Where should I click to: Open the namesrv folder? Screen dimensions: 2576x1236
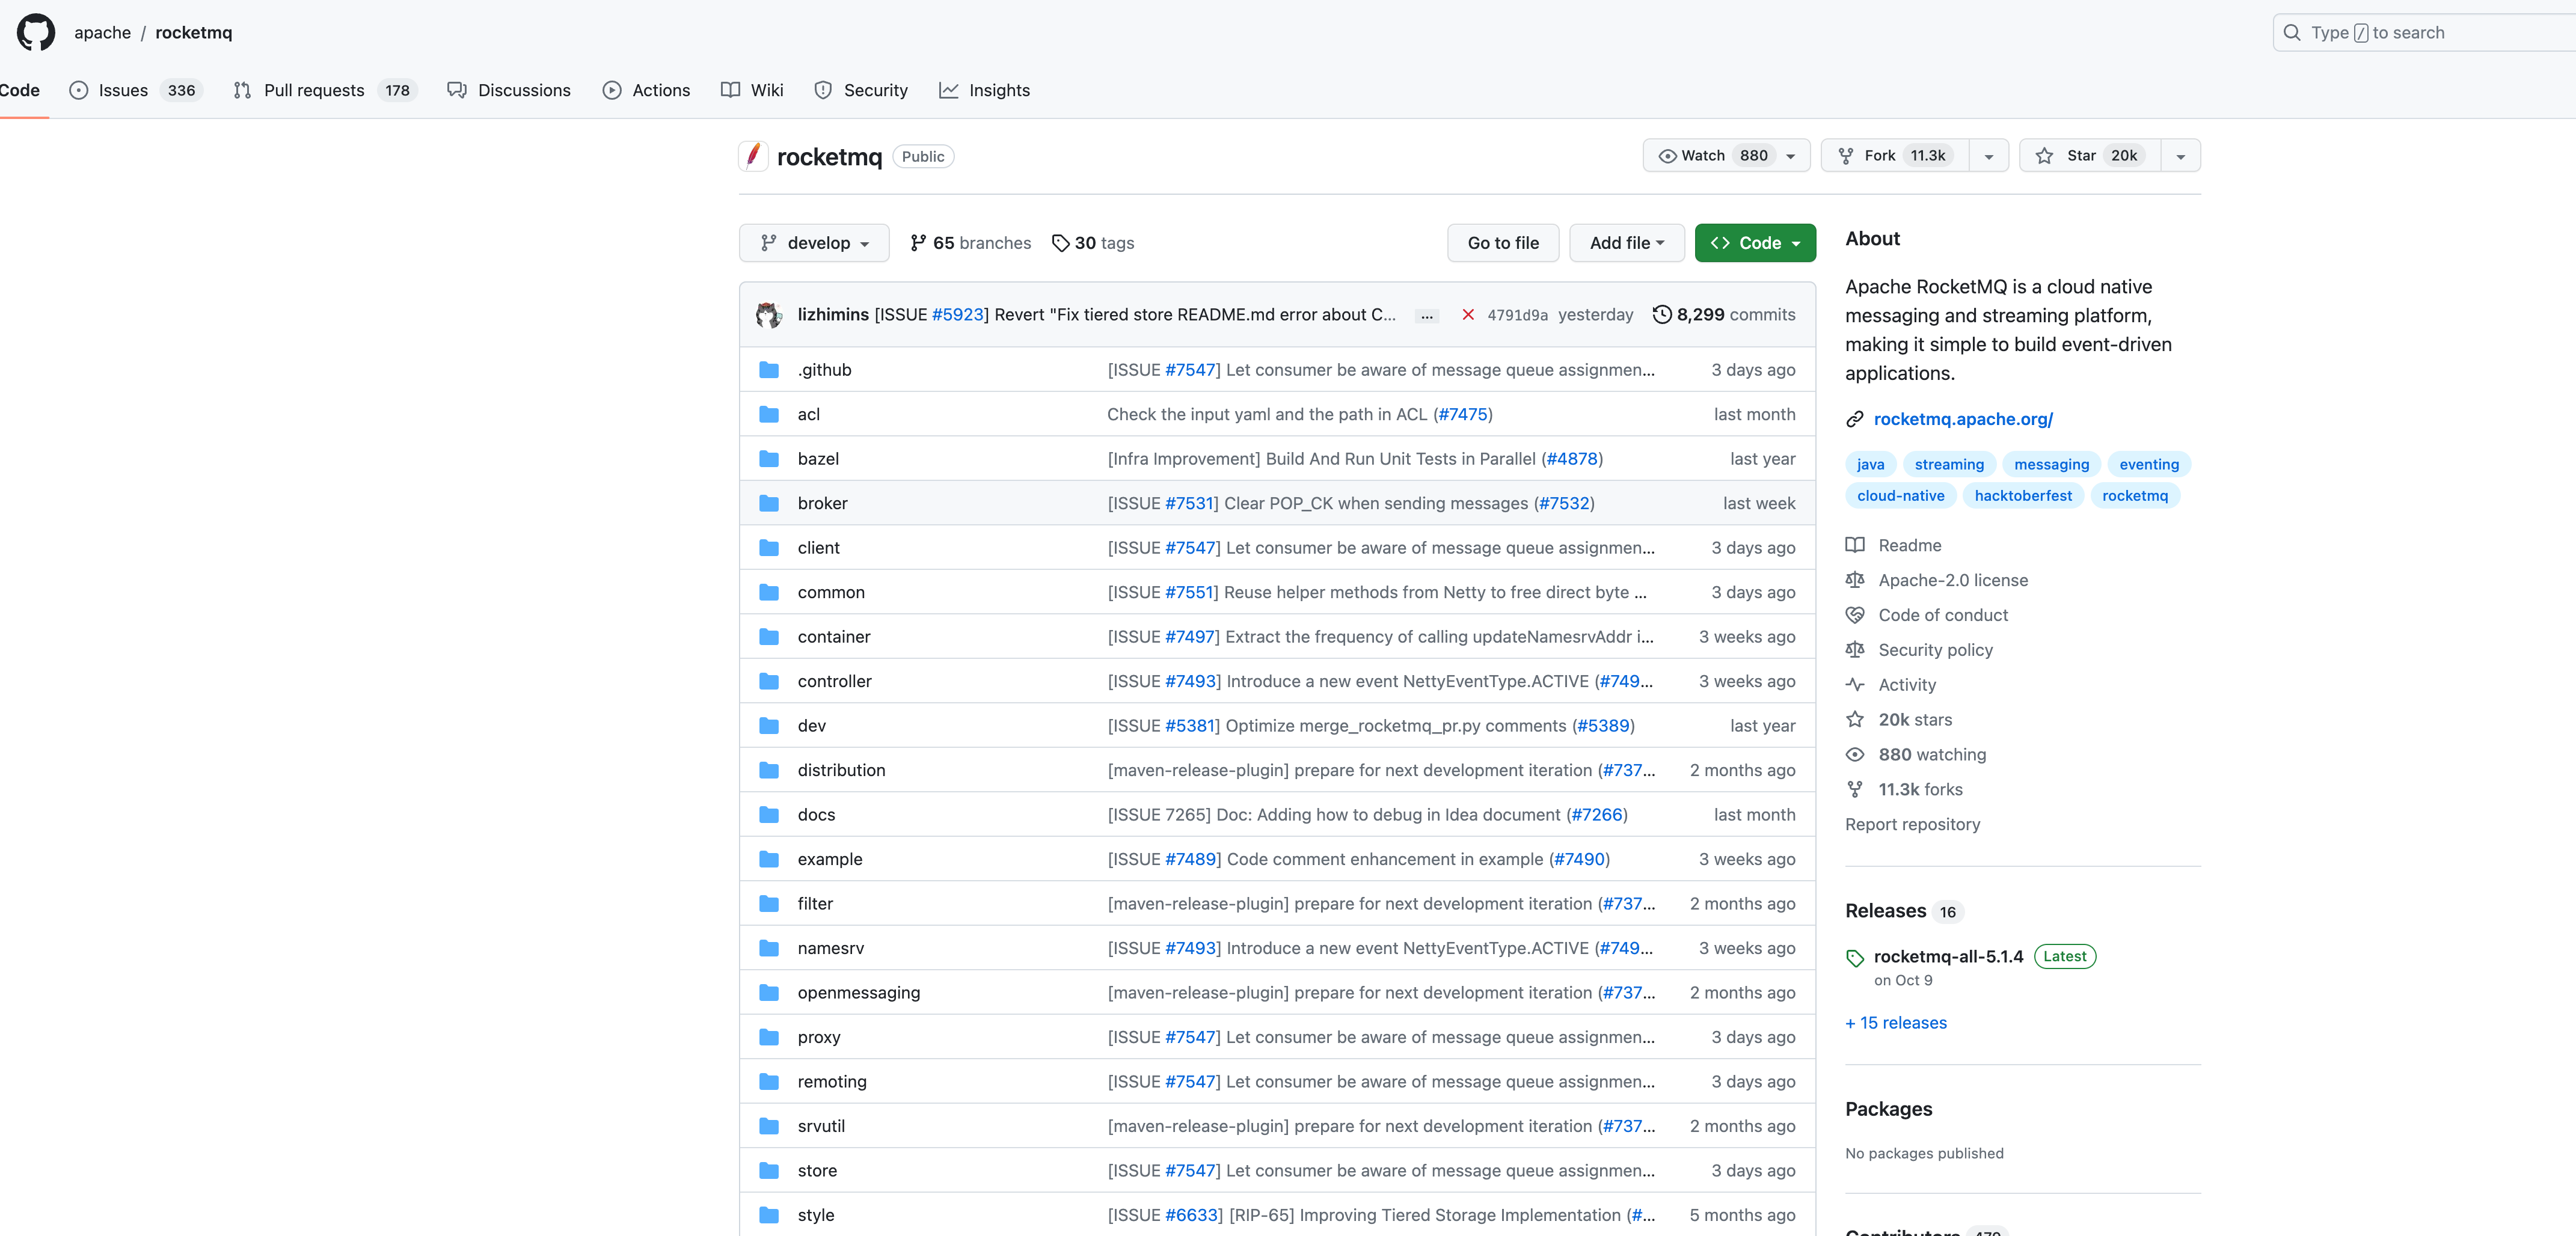[830, 948]
